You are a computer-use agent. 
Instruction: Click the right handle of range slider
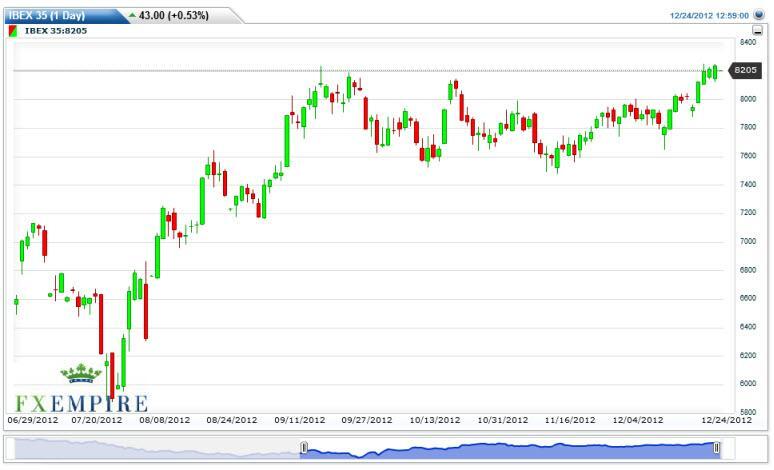pyautogui.click(x=716, y=449)
